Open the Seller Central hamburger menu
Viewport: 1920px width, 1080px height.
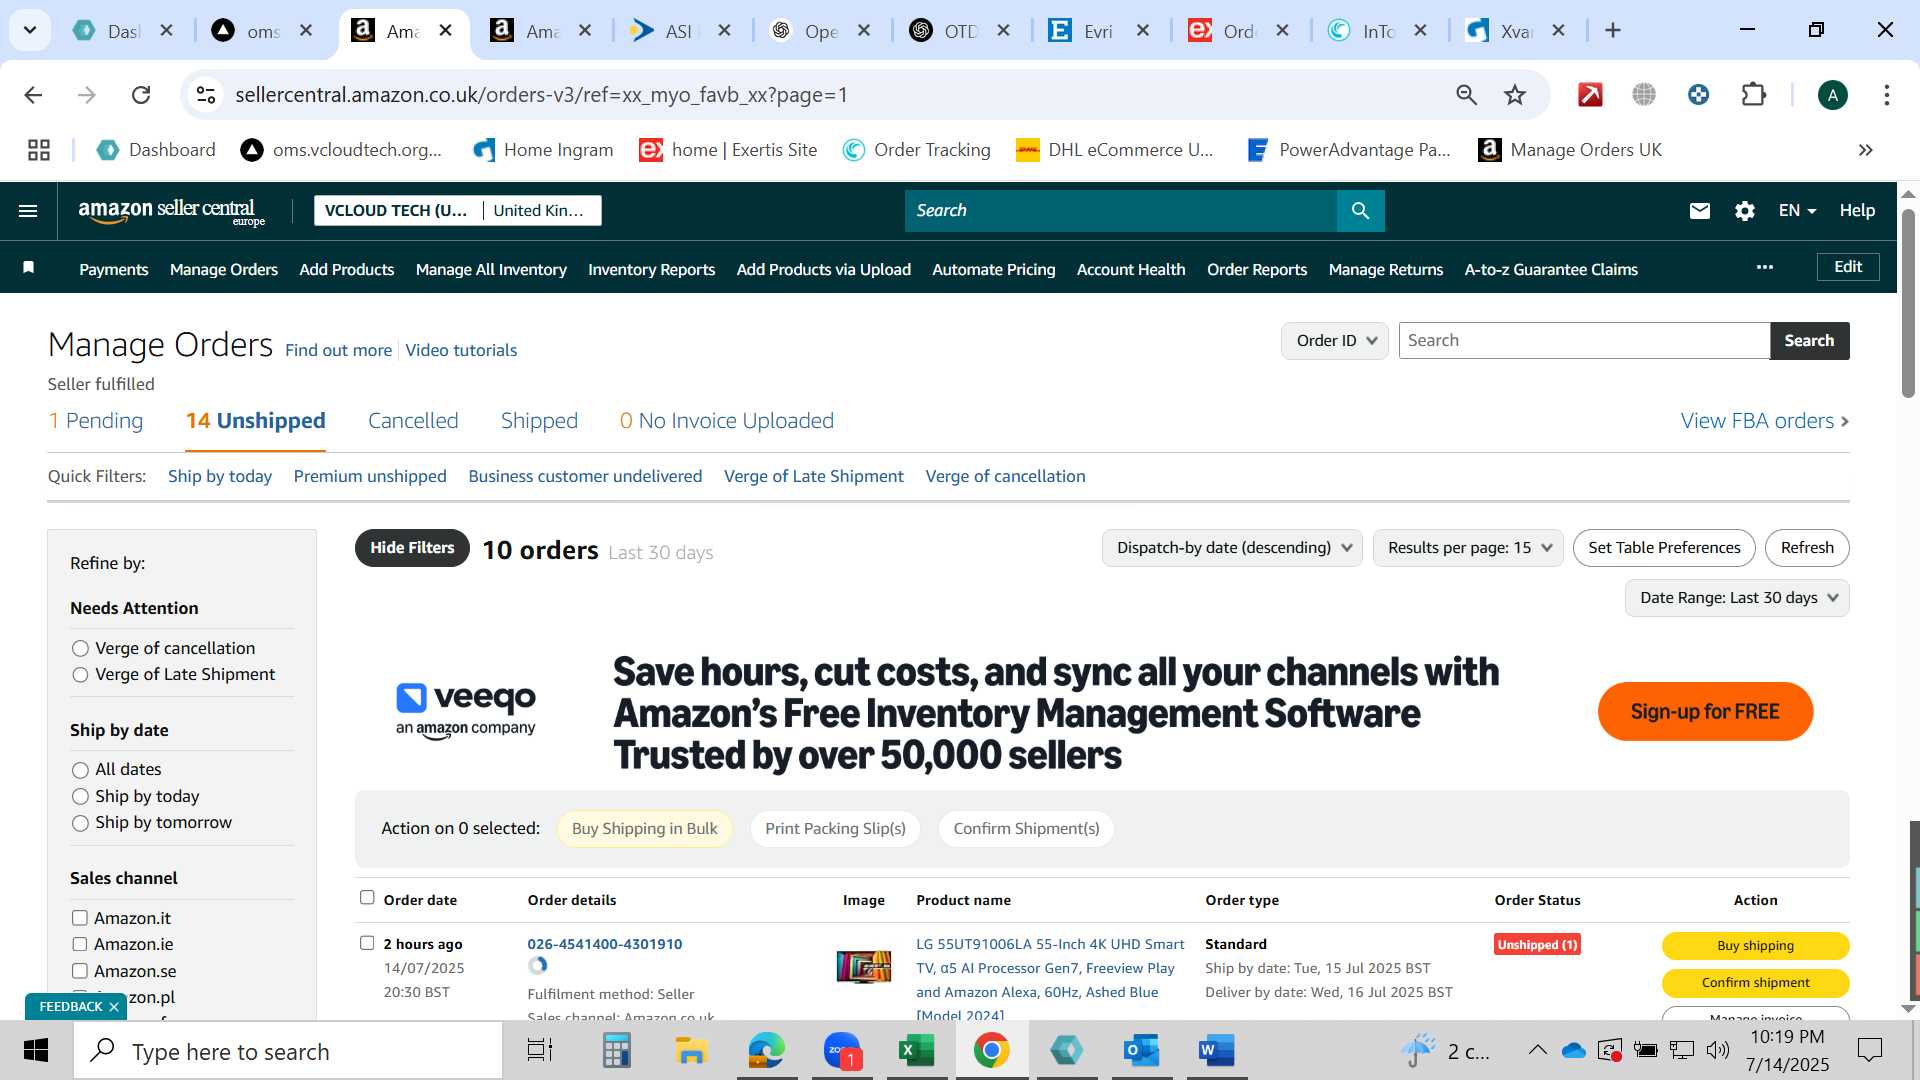tap(28, 211)
